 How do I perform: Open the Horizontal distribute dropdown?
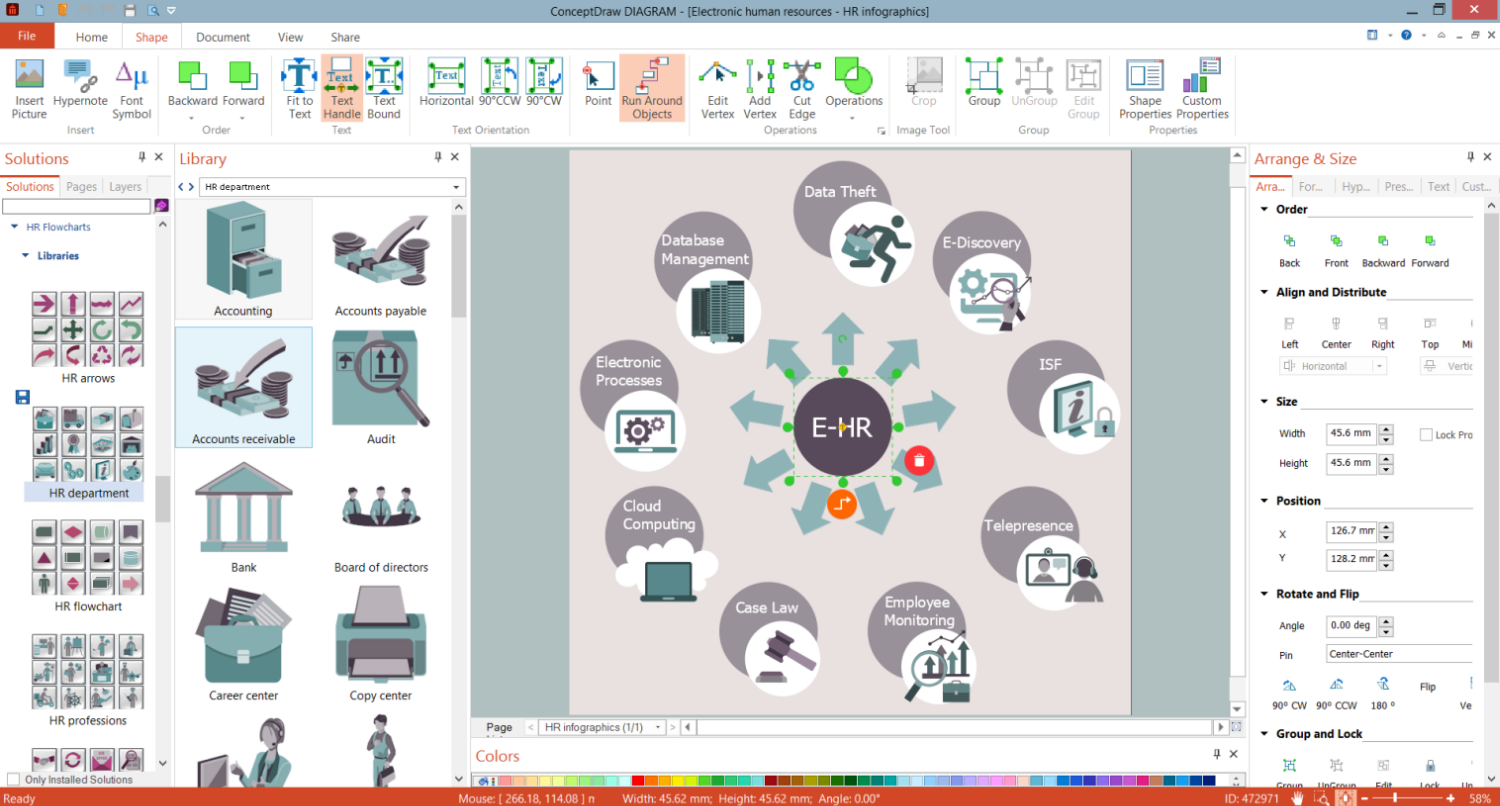click(1380, 366)
